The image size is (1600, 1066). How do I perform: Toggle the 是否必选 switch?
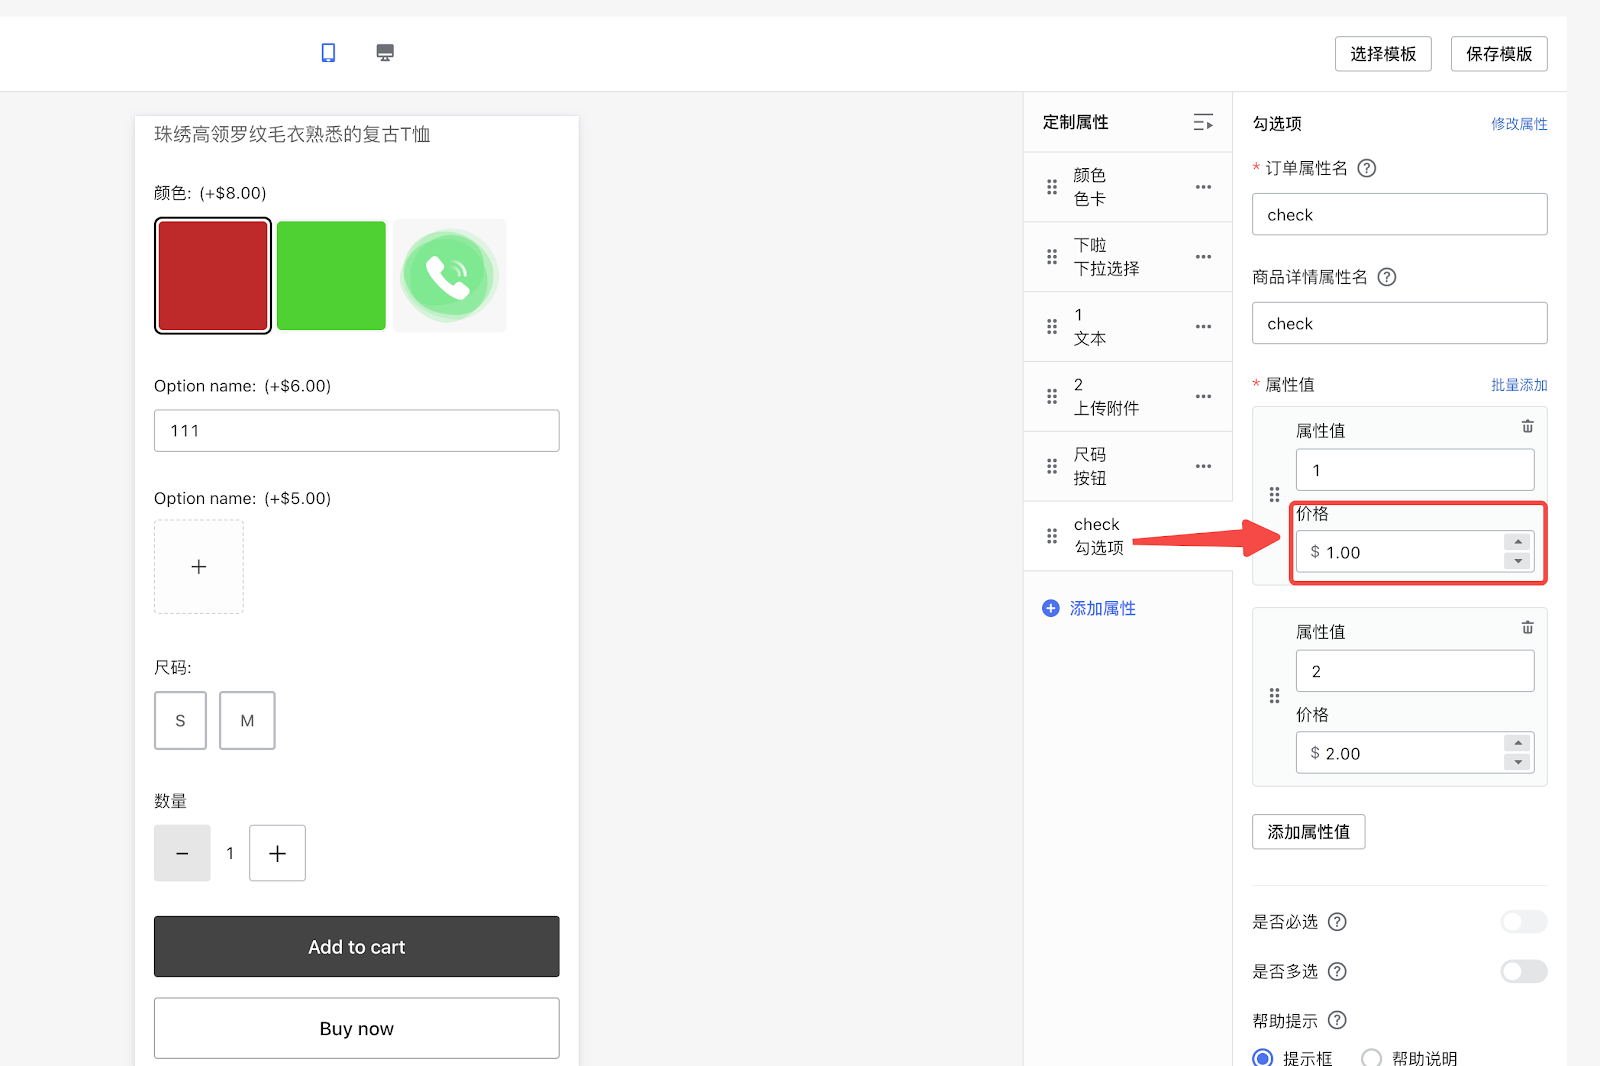(1524, 922)
